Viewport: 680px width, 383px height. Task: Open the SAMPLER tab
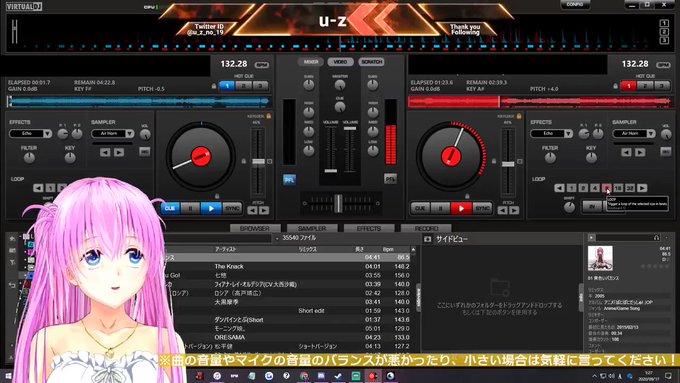312,228
